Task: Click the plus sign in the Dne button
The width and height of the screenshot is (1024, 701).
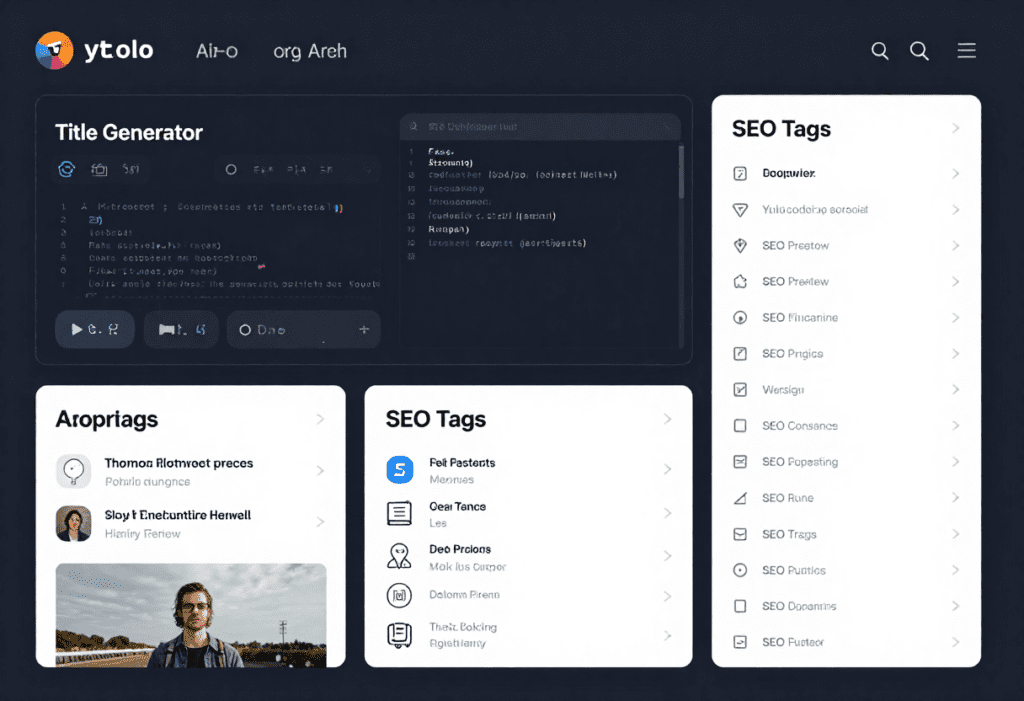Action: [363, 329]
